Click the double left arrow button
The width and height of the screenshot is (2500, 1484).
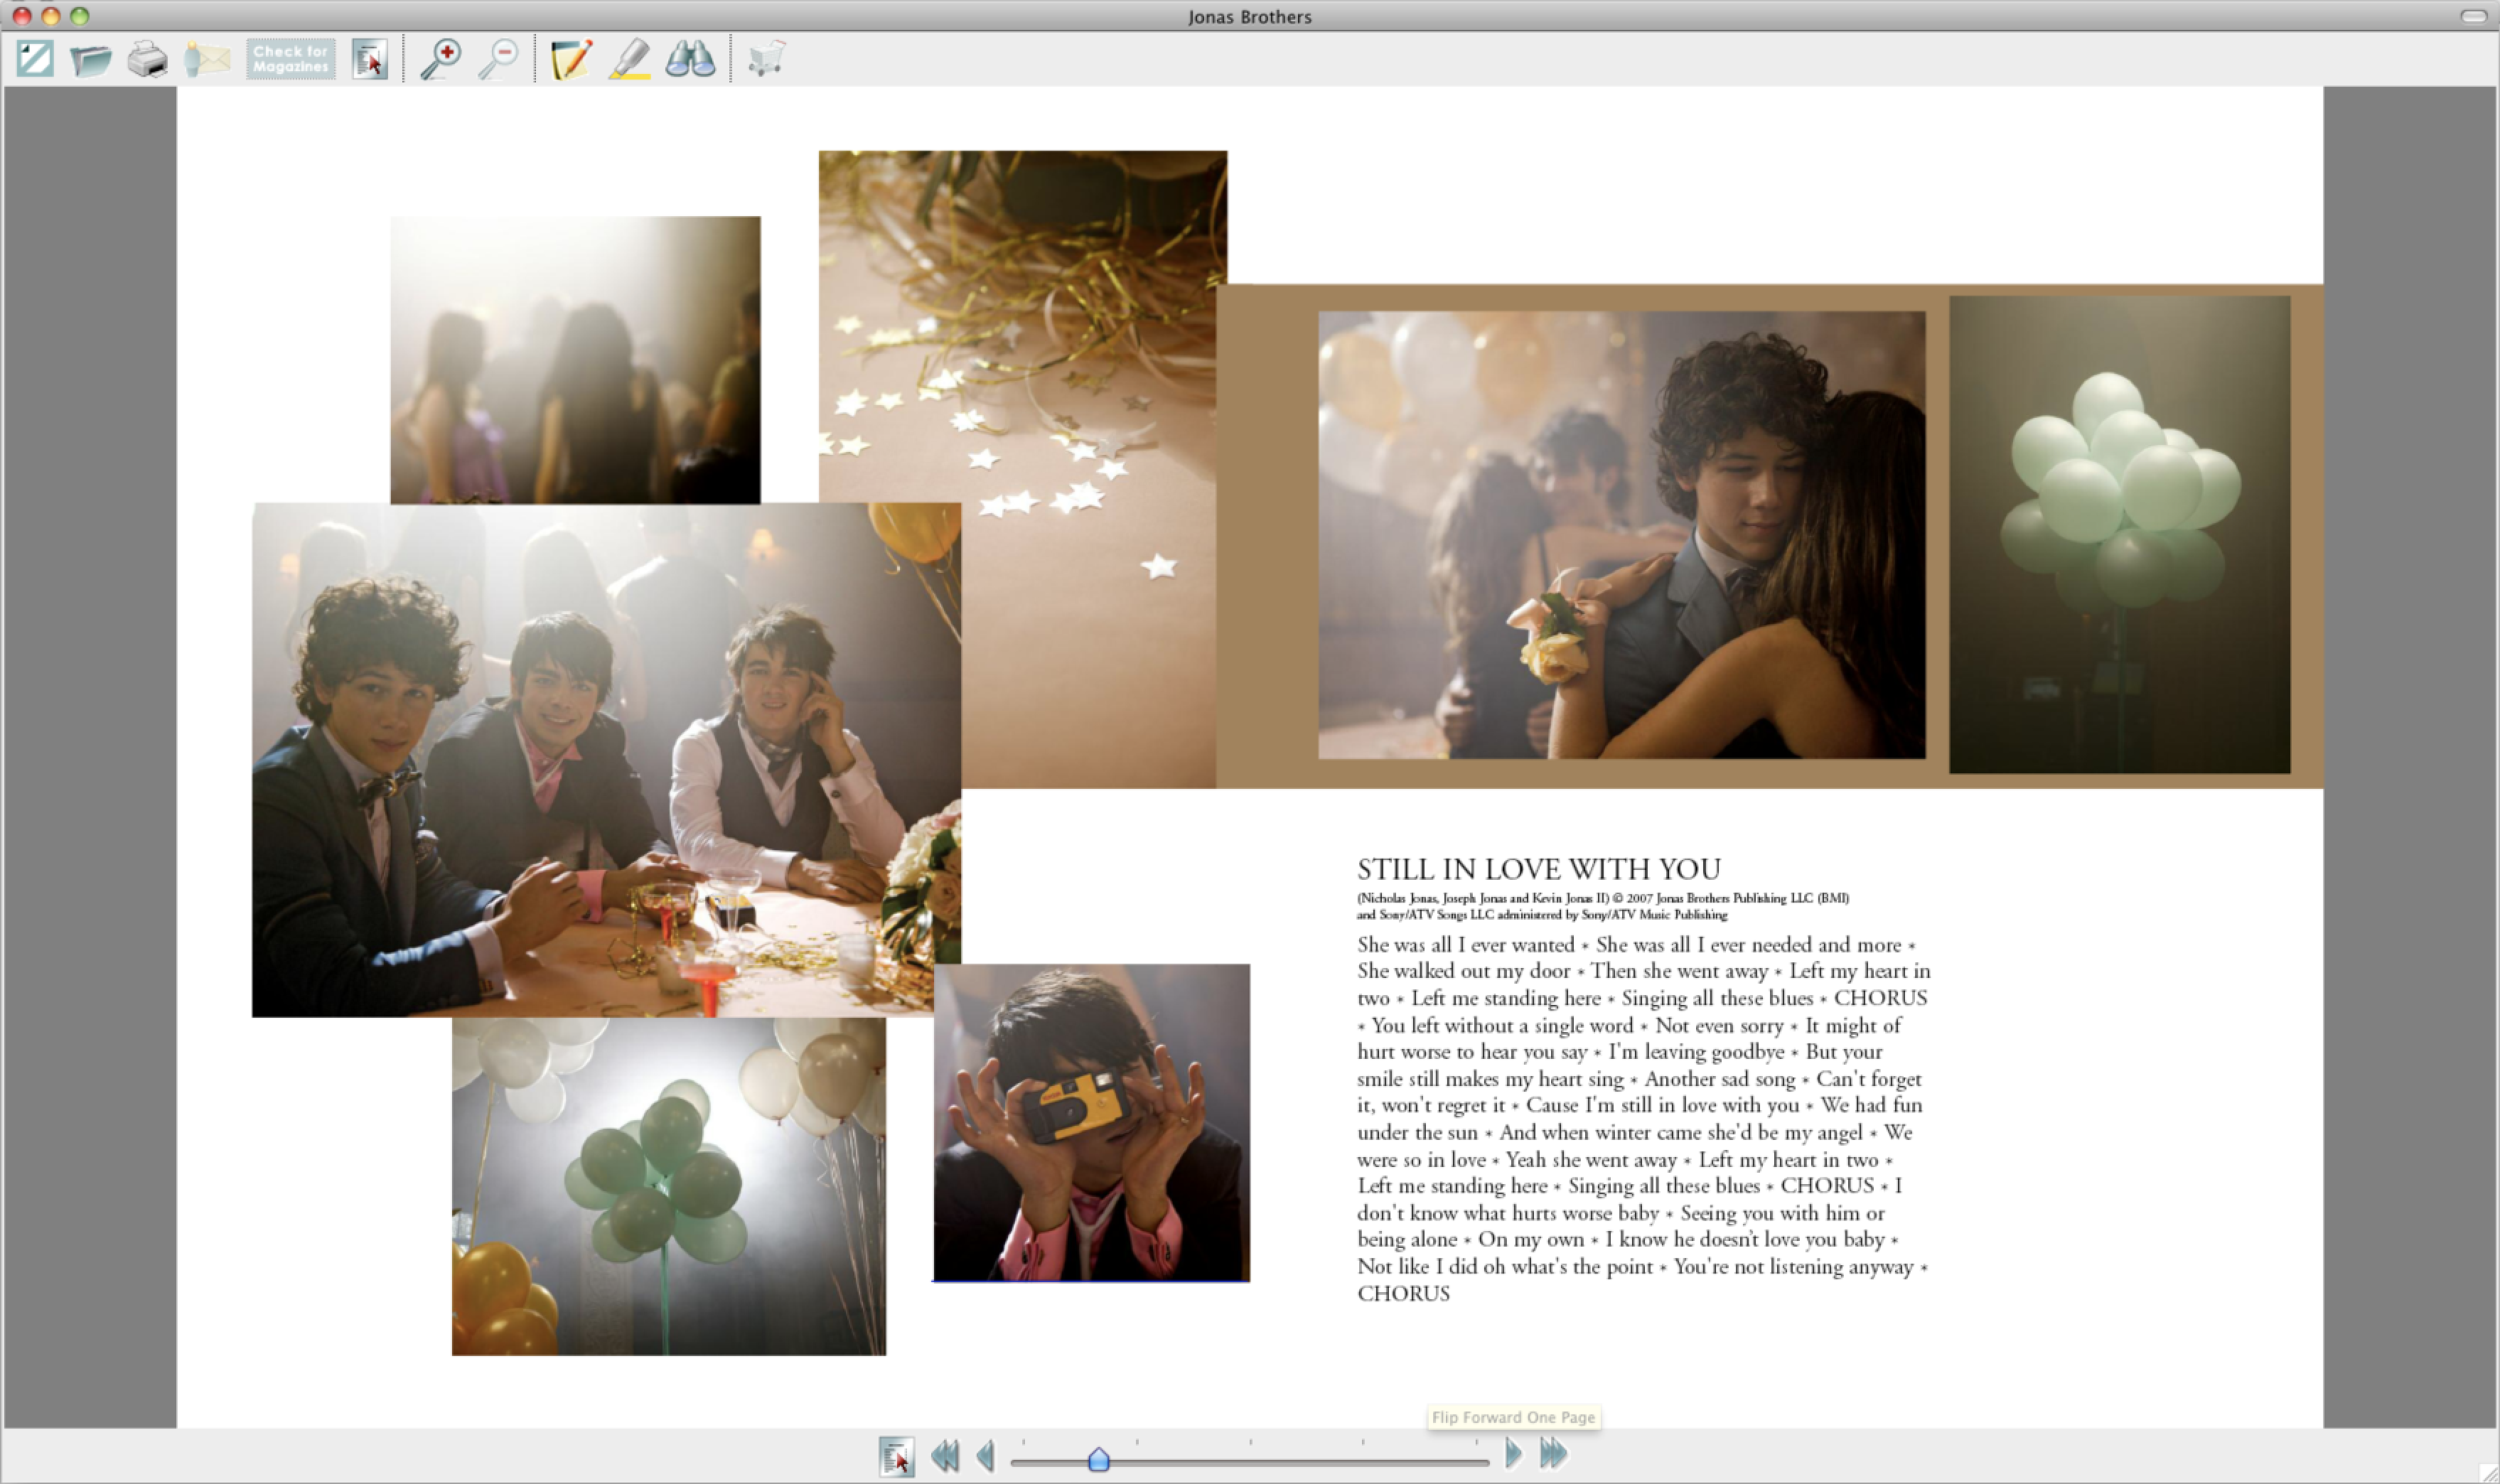[x=945, y=1455]
